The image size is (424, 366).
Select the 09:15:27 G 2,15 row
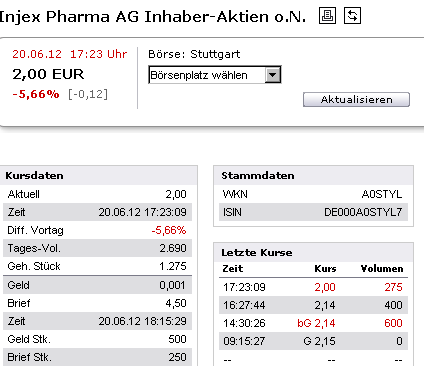click(x=313, y=341)
